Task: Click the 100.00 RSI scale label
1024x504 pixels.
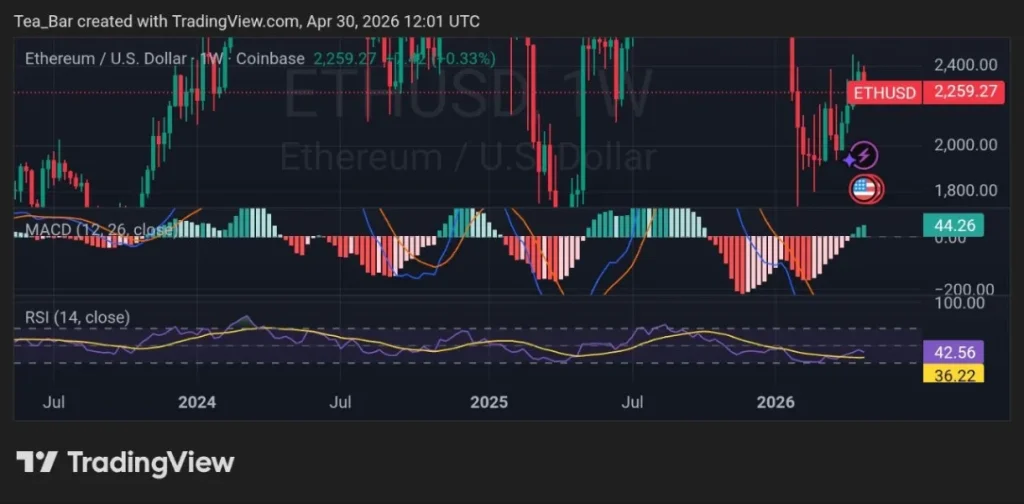Action: point(957,302)
